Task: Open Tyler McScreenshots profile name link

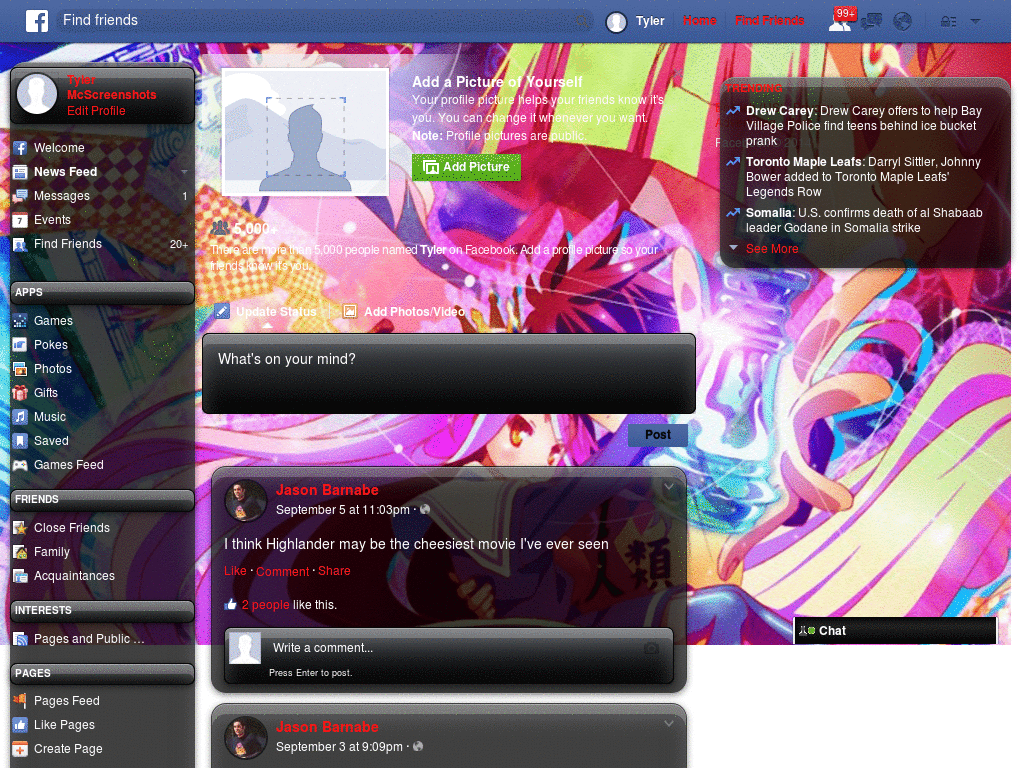Action: coord(111,88)
